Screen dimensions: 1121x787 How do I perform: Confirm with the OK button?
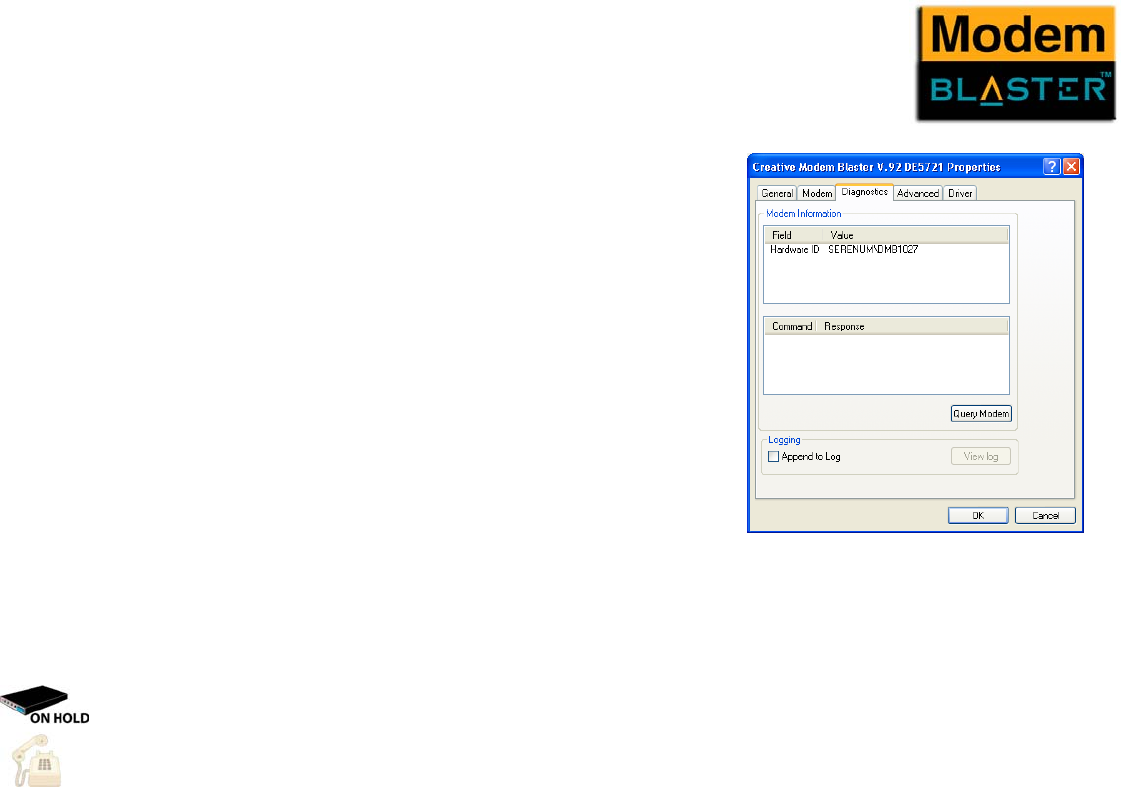[x=978, y=515]
